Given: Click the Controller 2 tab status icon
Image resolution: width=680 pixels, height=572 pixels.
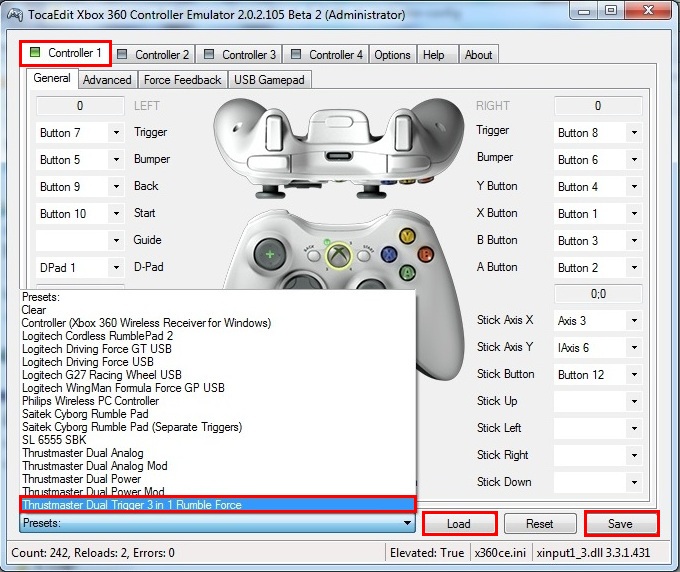Looking at the screenshot, I should tap(123, 55).
